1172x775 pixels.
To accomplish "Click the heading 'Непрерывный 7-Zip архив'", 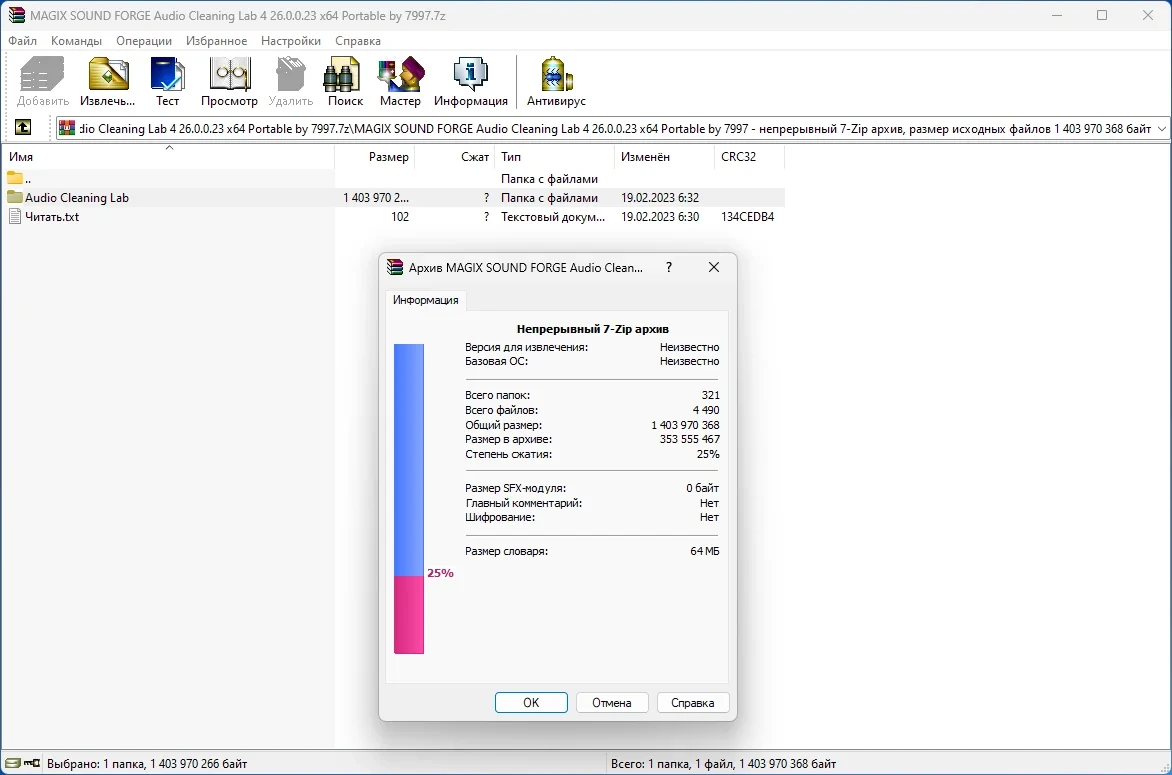I will click(593, 329).
